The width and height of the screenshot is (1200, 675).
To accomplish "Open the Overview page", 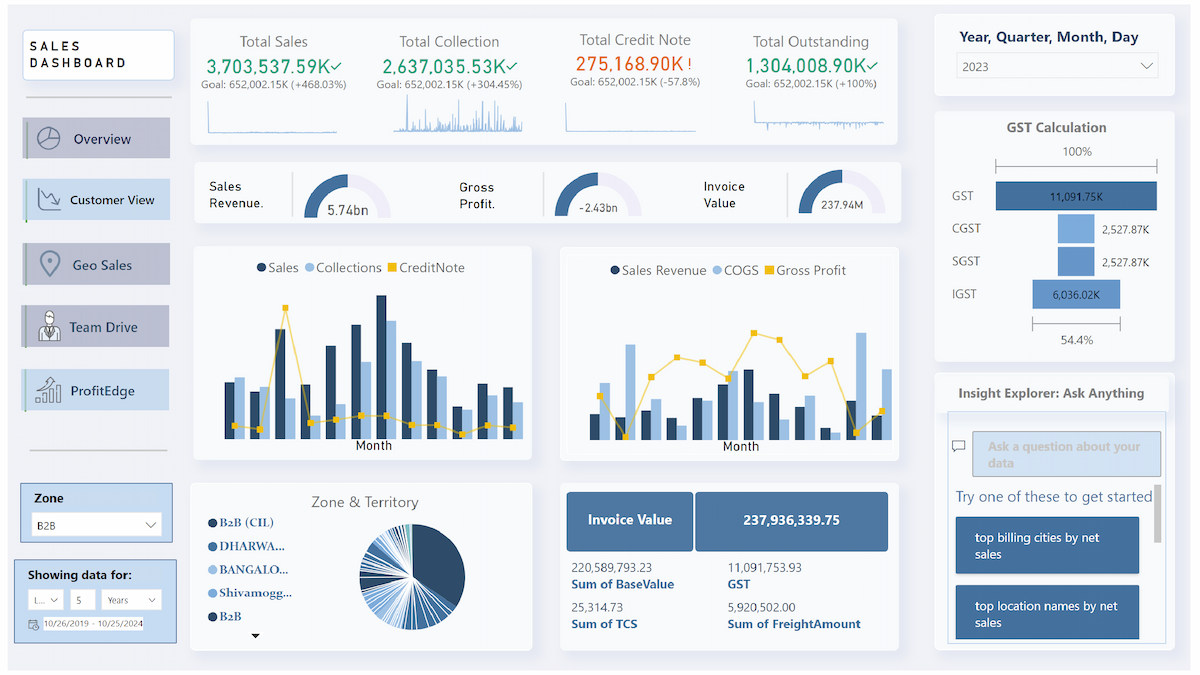I will coord(97,139).
